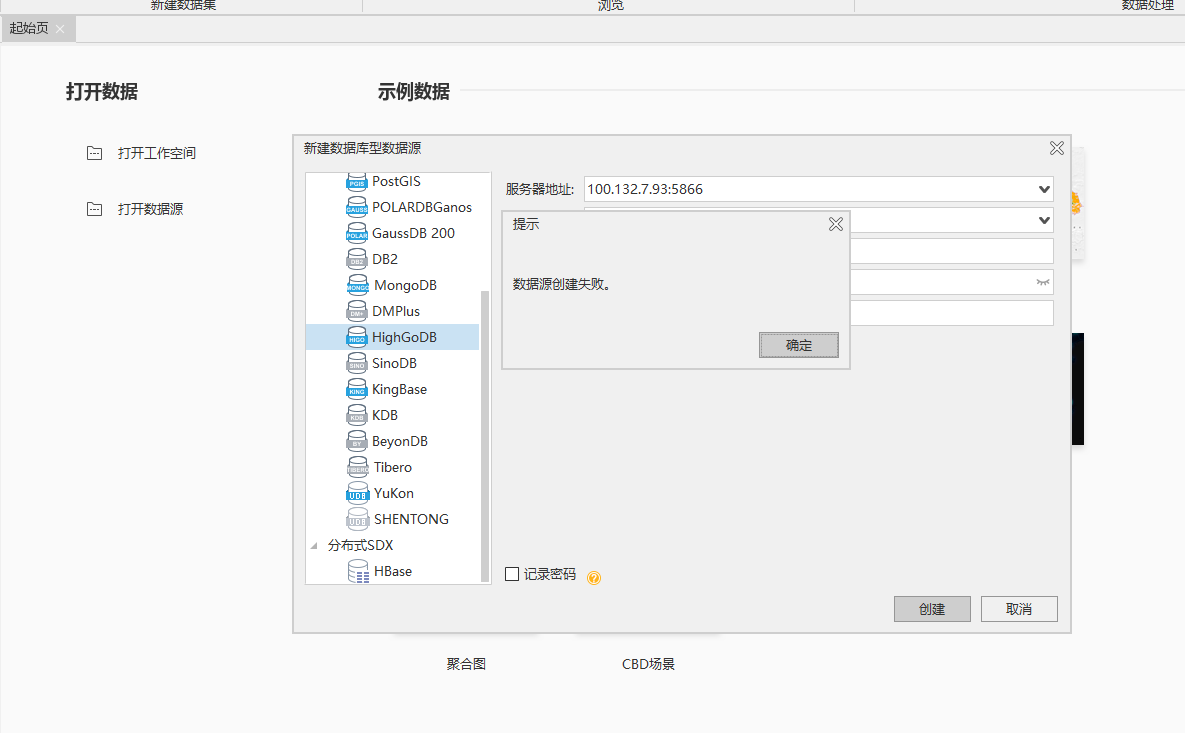Click the YuKon UDB icon
The height and width of the screenshot is (733, 1185).
(x=357, y=493)
